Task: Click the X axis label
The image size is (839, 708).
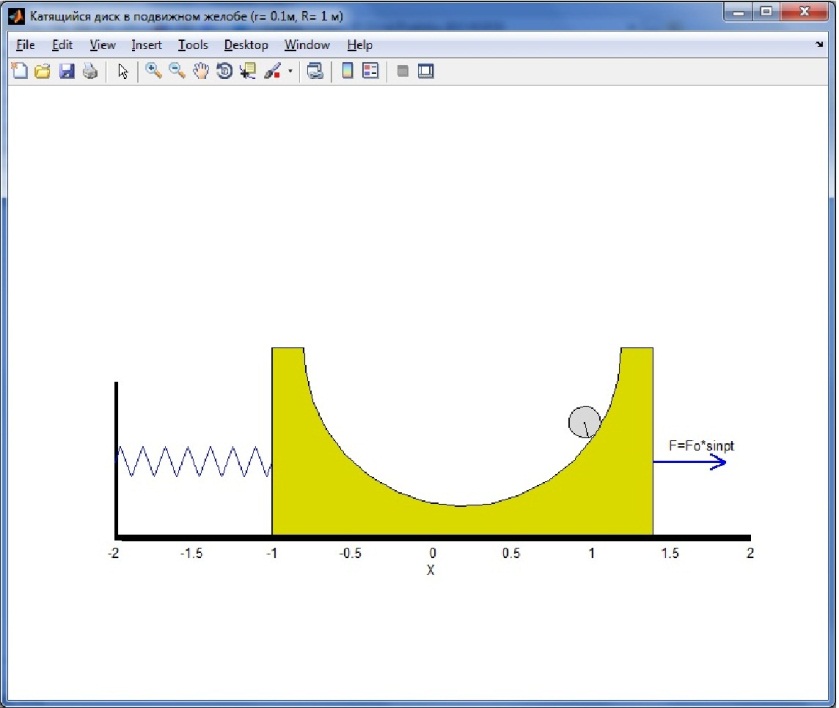Action: point(431,570)
